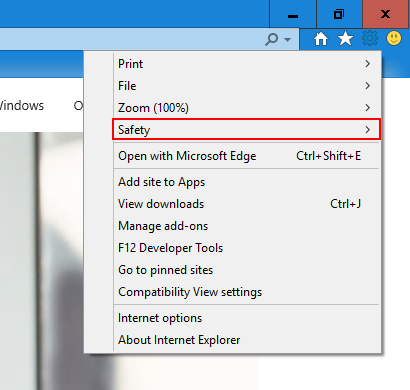Choose Open with Microsoft Edge
410x390 pixels.
click(247, 156)
